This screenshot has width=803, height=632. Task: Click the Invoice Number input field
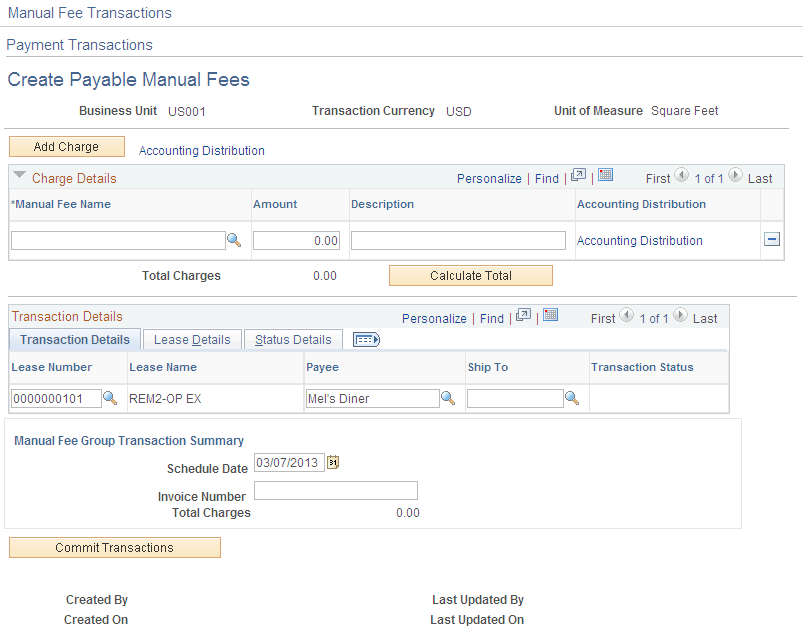click(335, 490)
